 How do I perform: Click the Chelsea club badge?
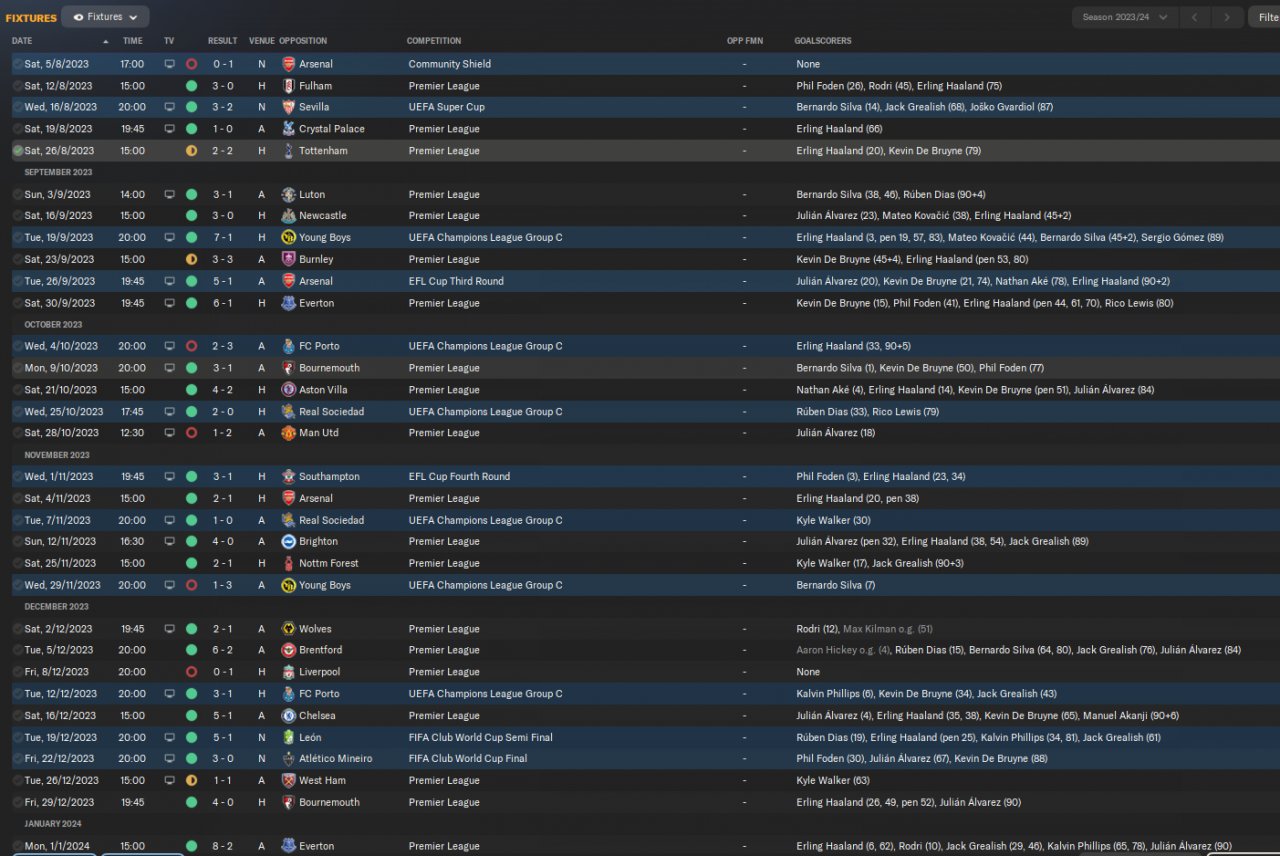tap(289, 716)
